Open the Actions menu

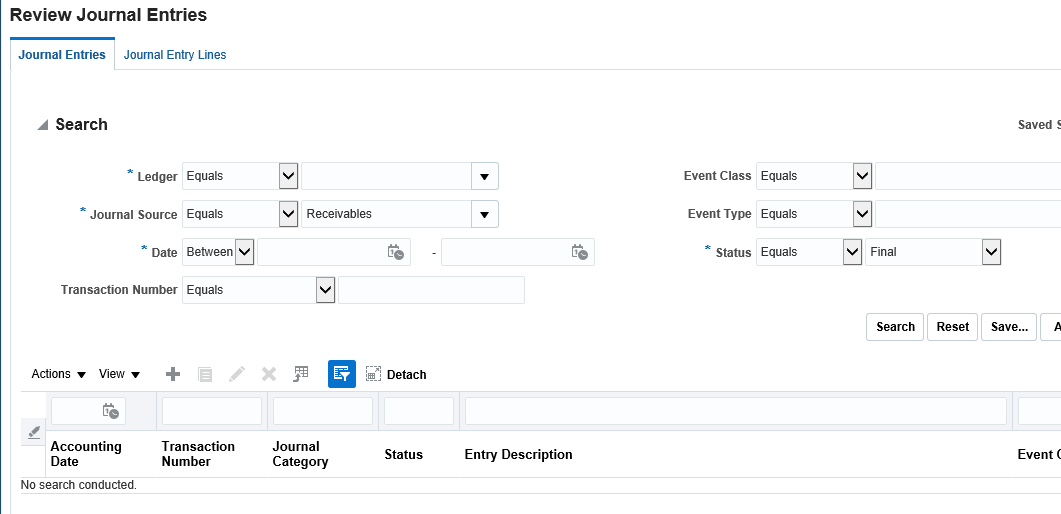pyautogui.click(x=58, y=374)
